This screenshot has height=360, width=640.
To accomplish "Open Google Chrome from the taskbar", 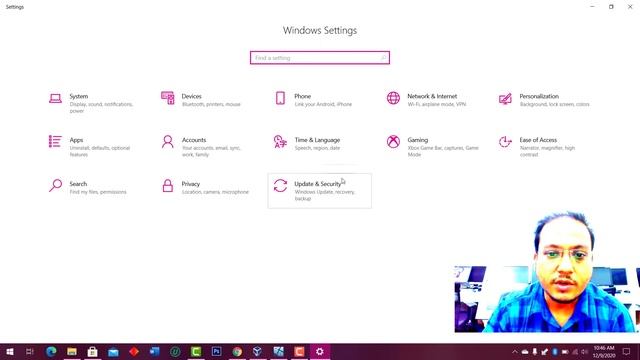I will pyautogui.click(x=237, y=351).
